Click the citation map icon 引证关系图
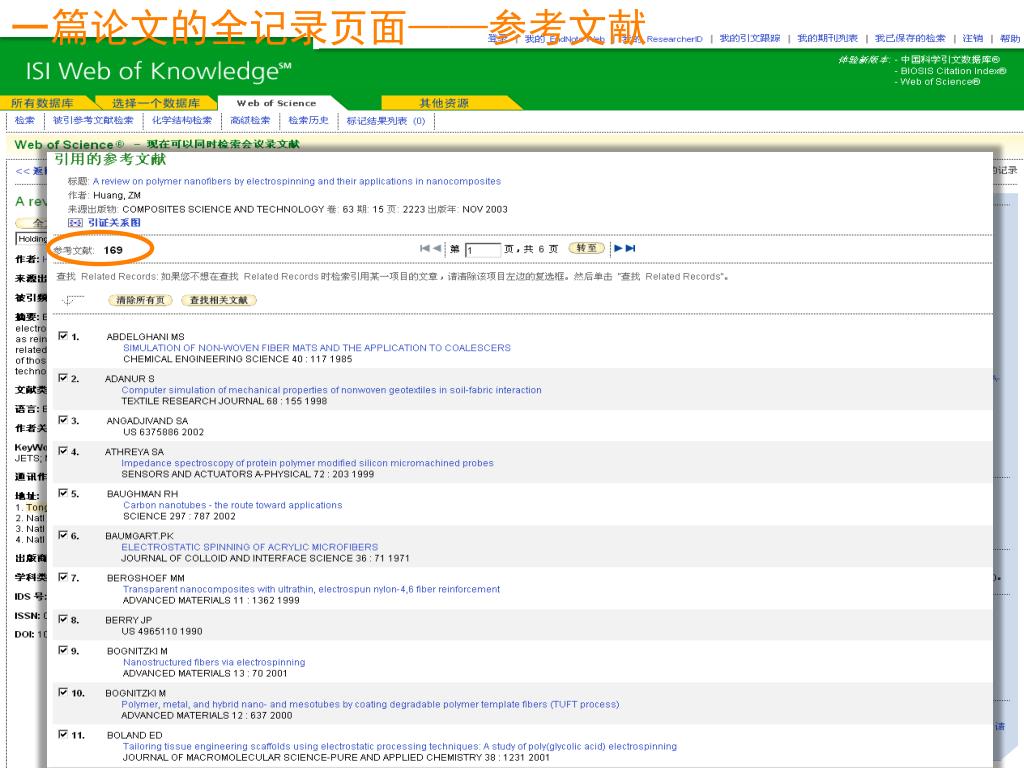The width and height of the screenshot is (1024, 768). (75, 223)
